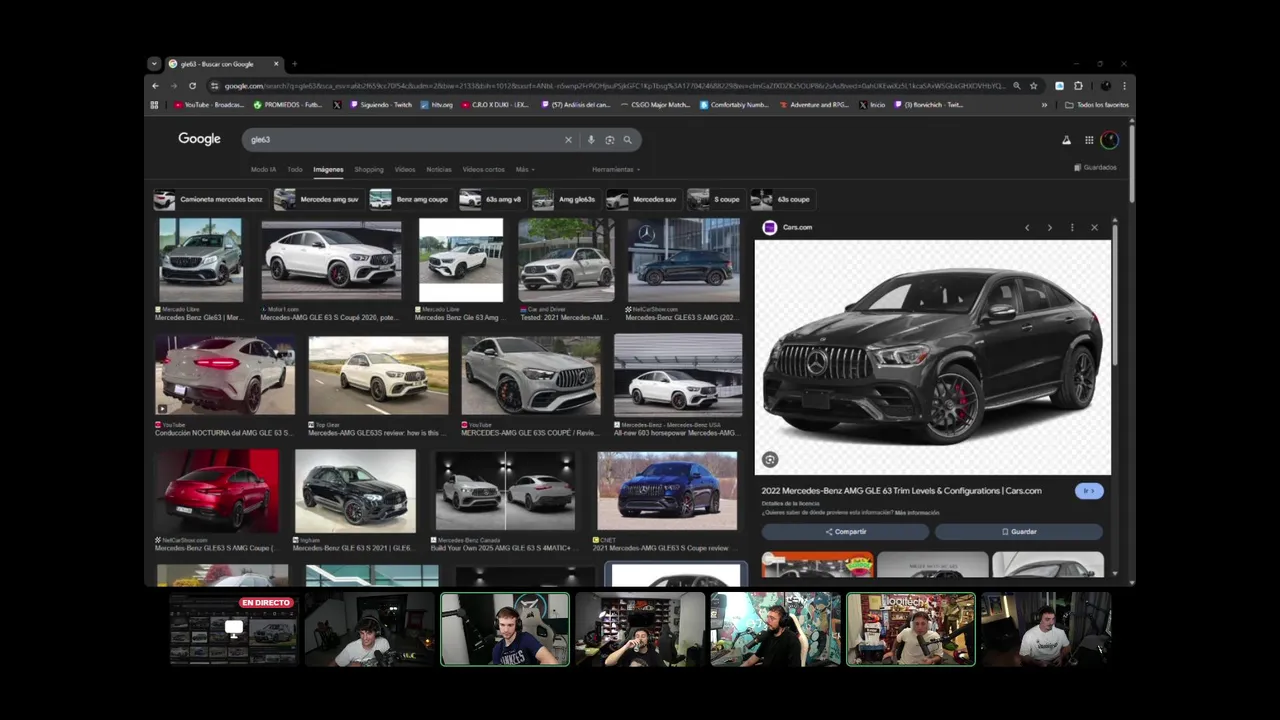Image resolution: width=1280 pixels, height=720 pixels.
Task: Save the image with Guardar
Action: (1019, 532)
